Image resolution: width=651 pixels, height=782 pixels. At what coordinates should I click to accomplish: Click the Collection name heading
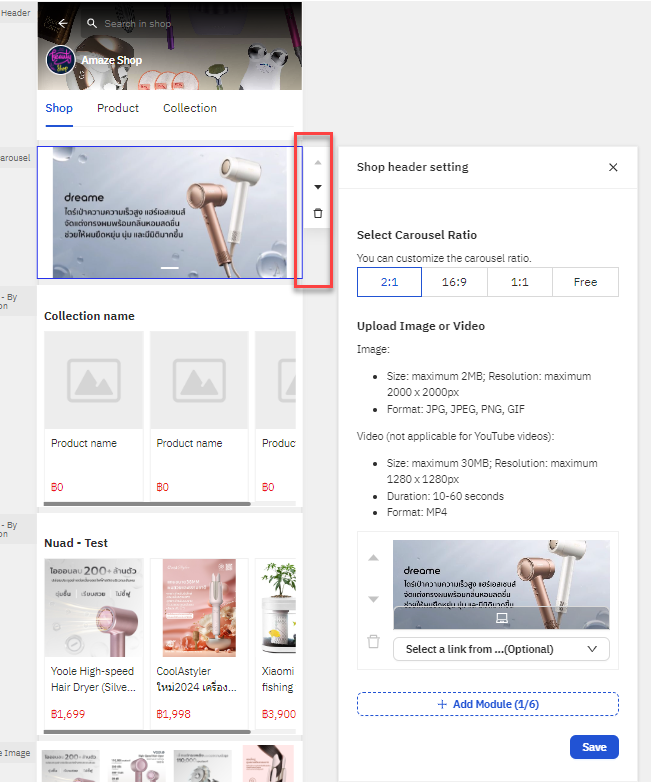[89, 316]
